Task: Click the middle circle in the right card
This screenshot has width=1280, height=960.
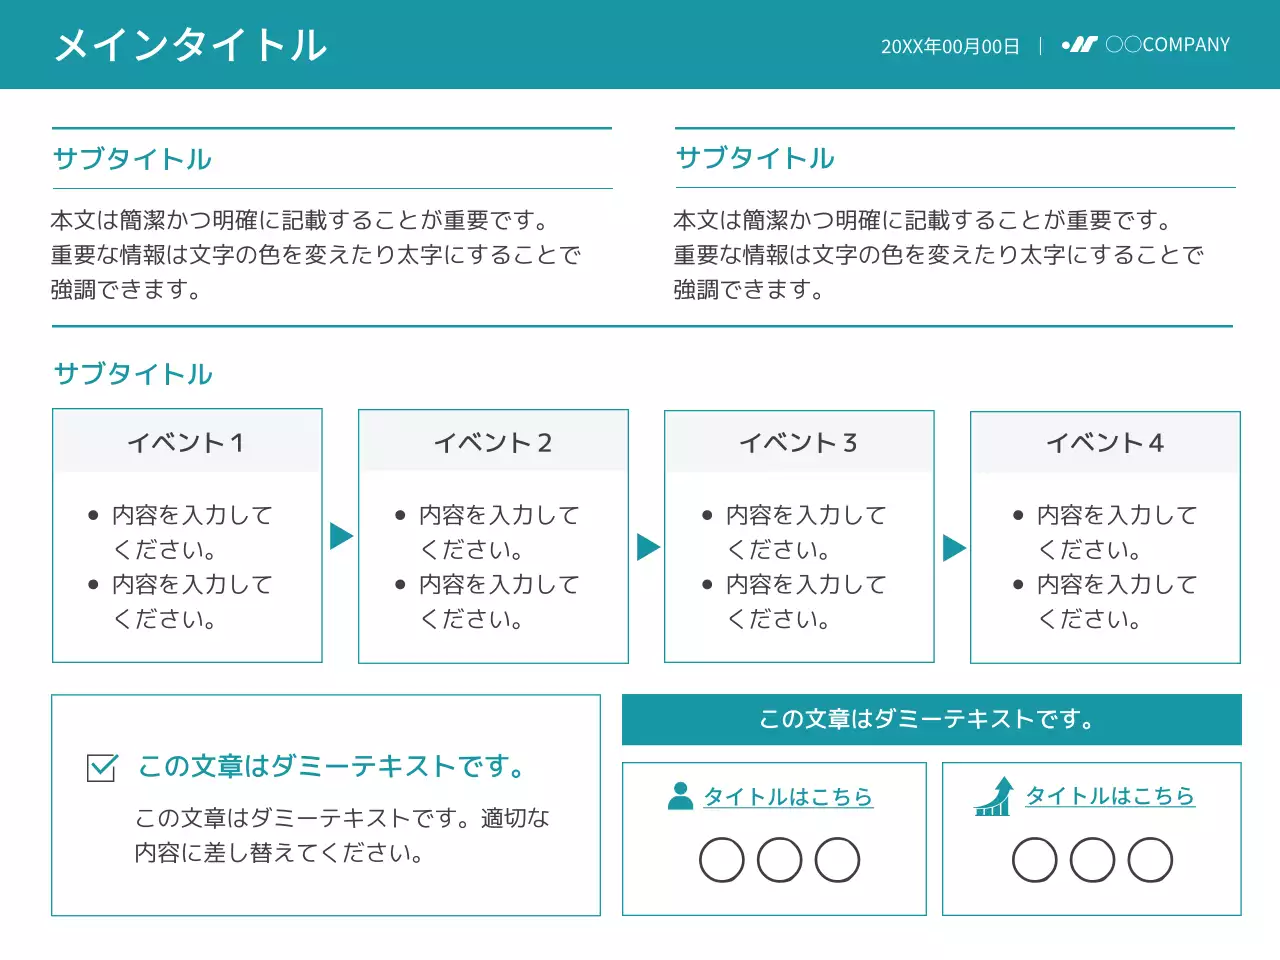Action: click(x=1092, y=859)
